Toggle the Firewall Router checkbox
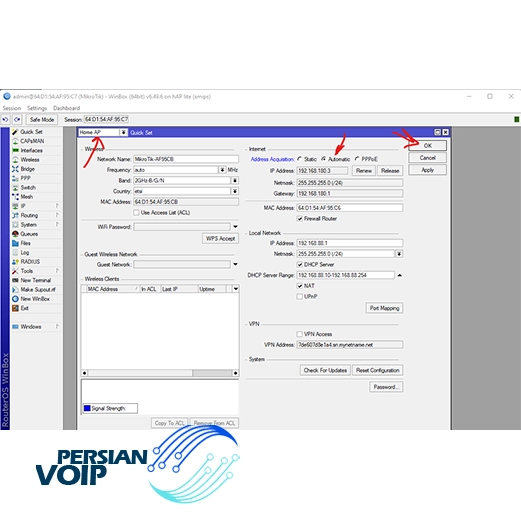This screenshot has height=519, width=521. (300, 219)
